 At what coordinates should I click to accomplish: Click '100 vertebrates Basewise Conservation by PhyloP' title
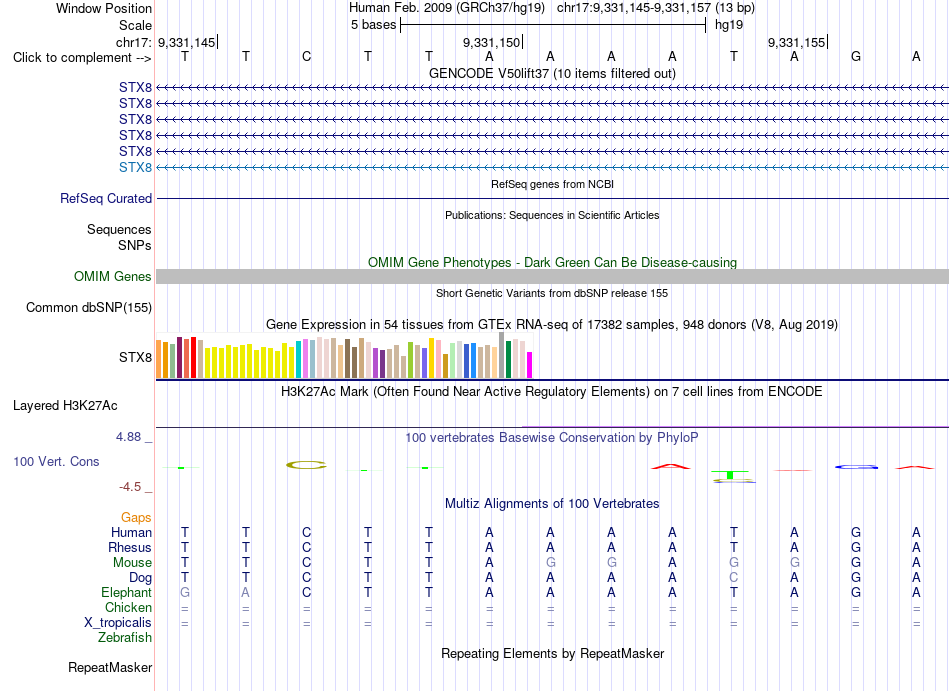click(552, 437)
